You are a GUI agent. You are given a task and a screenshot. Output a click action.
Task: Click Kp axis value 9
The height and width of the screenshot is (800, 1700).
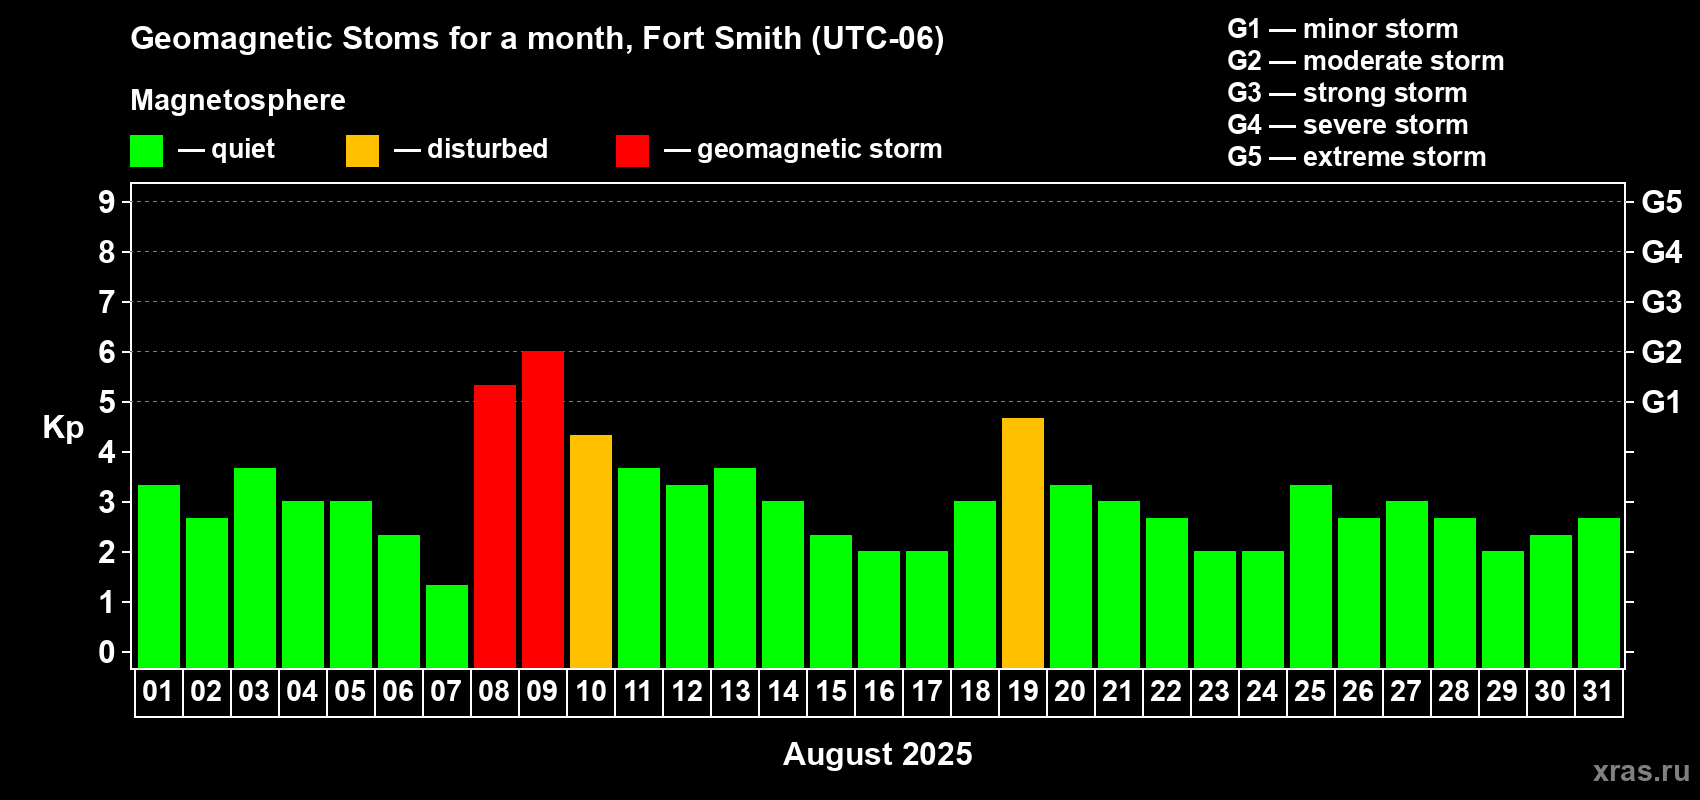pos(107,202)
